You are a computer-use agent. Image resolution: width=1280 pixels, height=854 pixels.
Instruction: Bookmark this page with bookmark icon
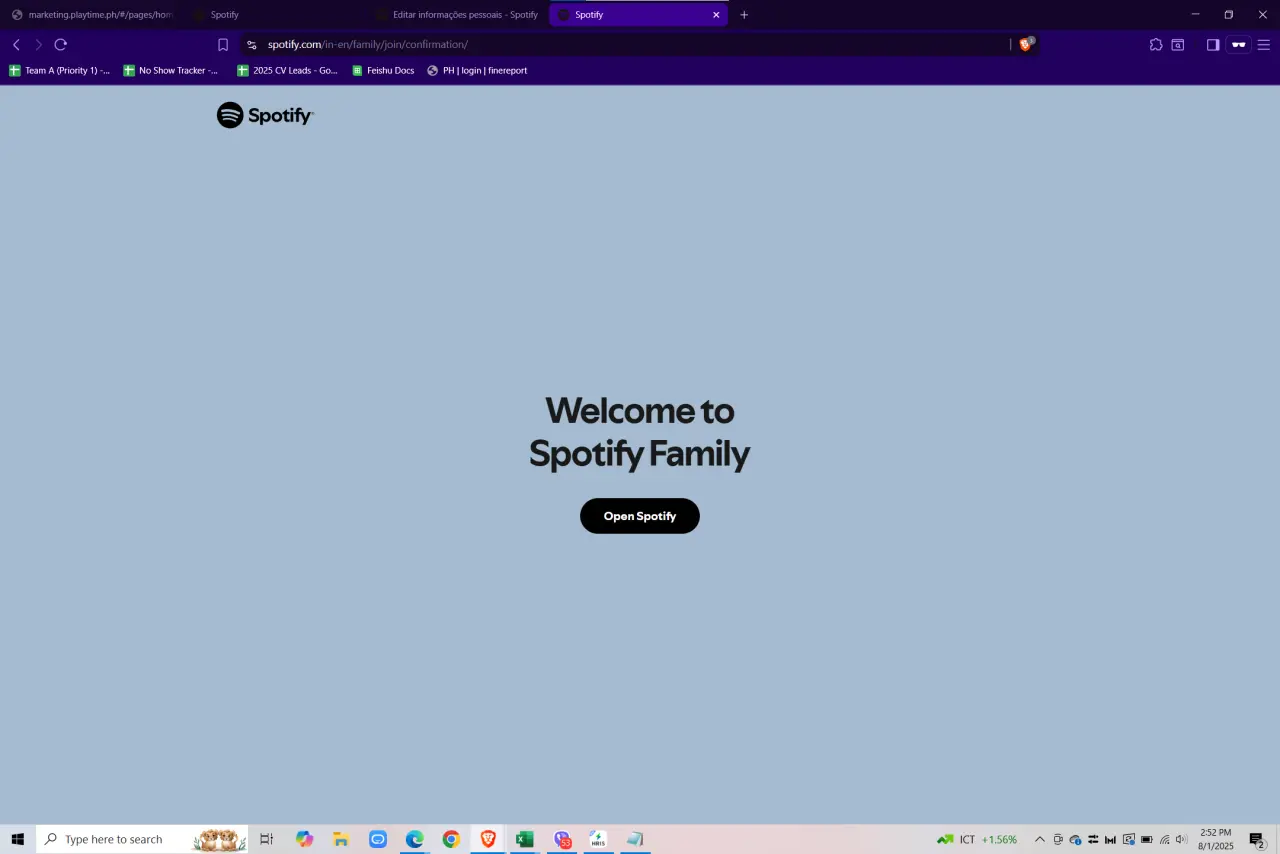(223, 45)
